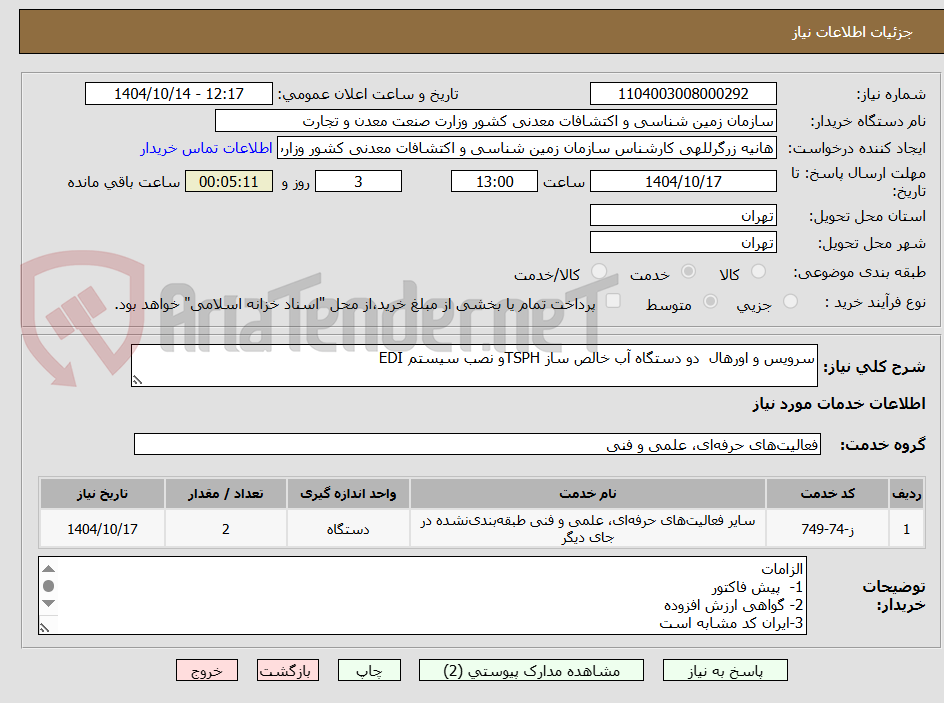Click the resize grip of شرح کلی نیاز box

(138, 378)
